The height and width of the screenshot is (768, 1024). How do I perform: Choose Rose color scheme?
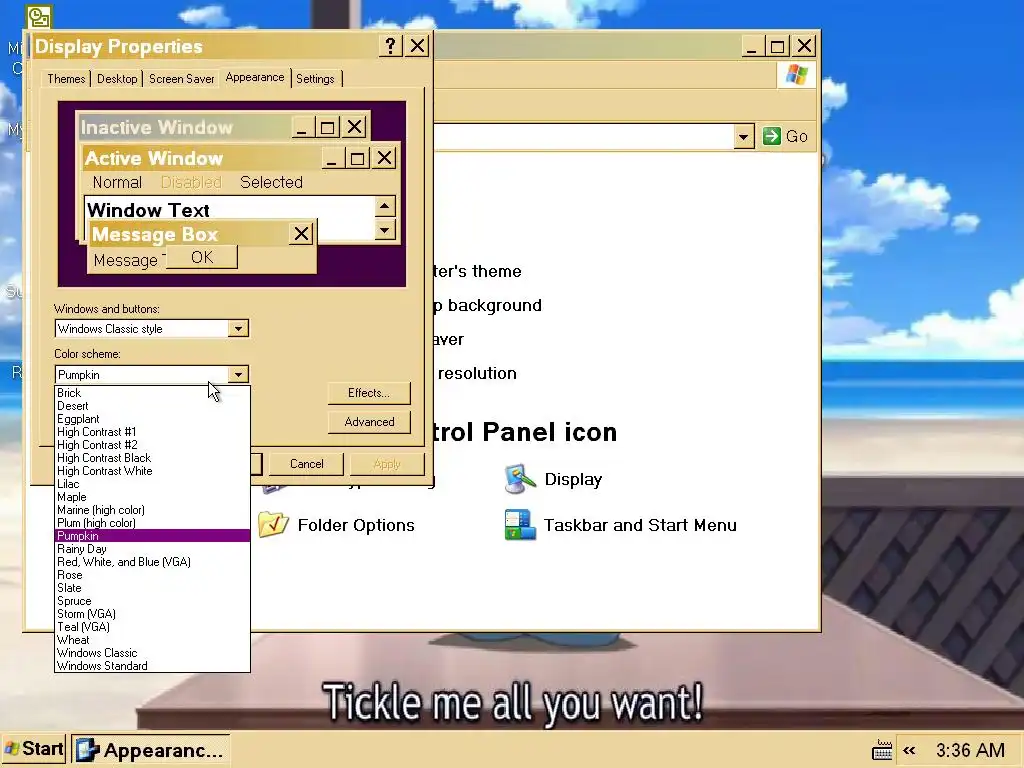click(152, 575)
